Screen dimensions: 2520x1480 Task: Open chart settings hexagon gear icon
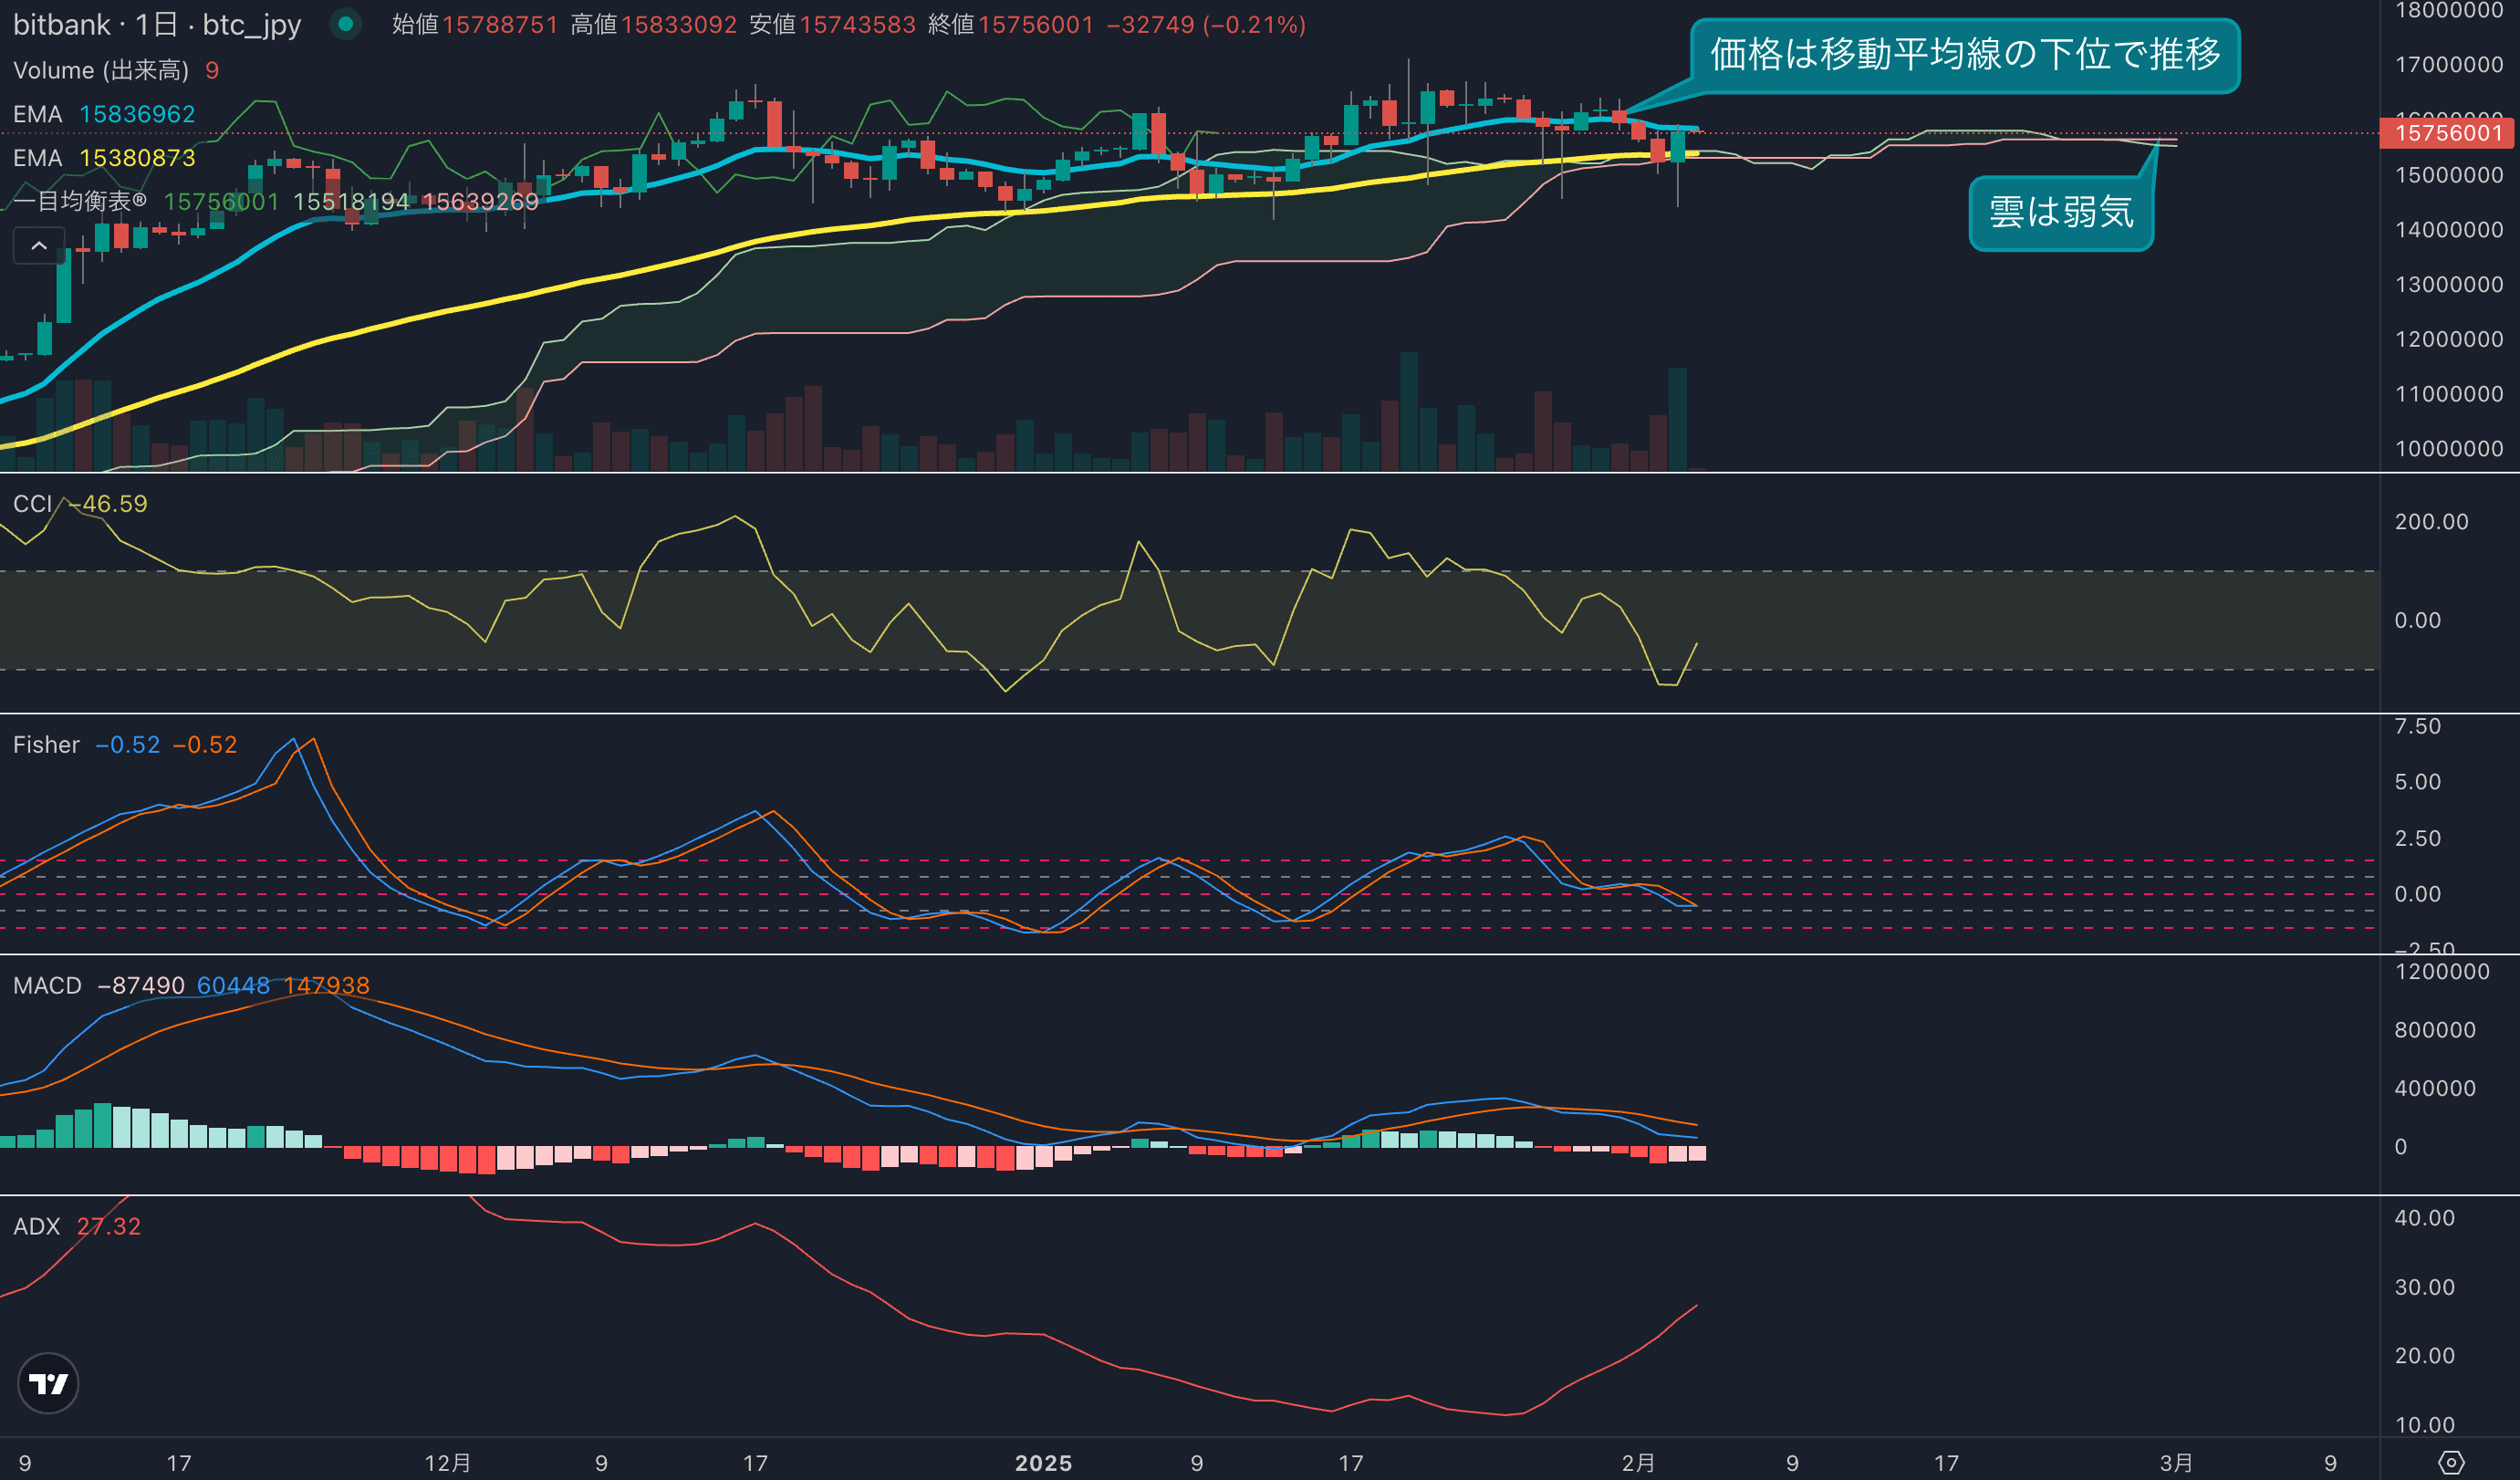[x=2451, y=1462]
